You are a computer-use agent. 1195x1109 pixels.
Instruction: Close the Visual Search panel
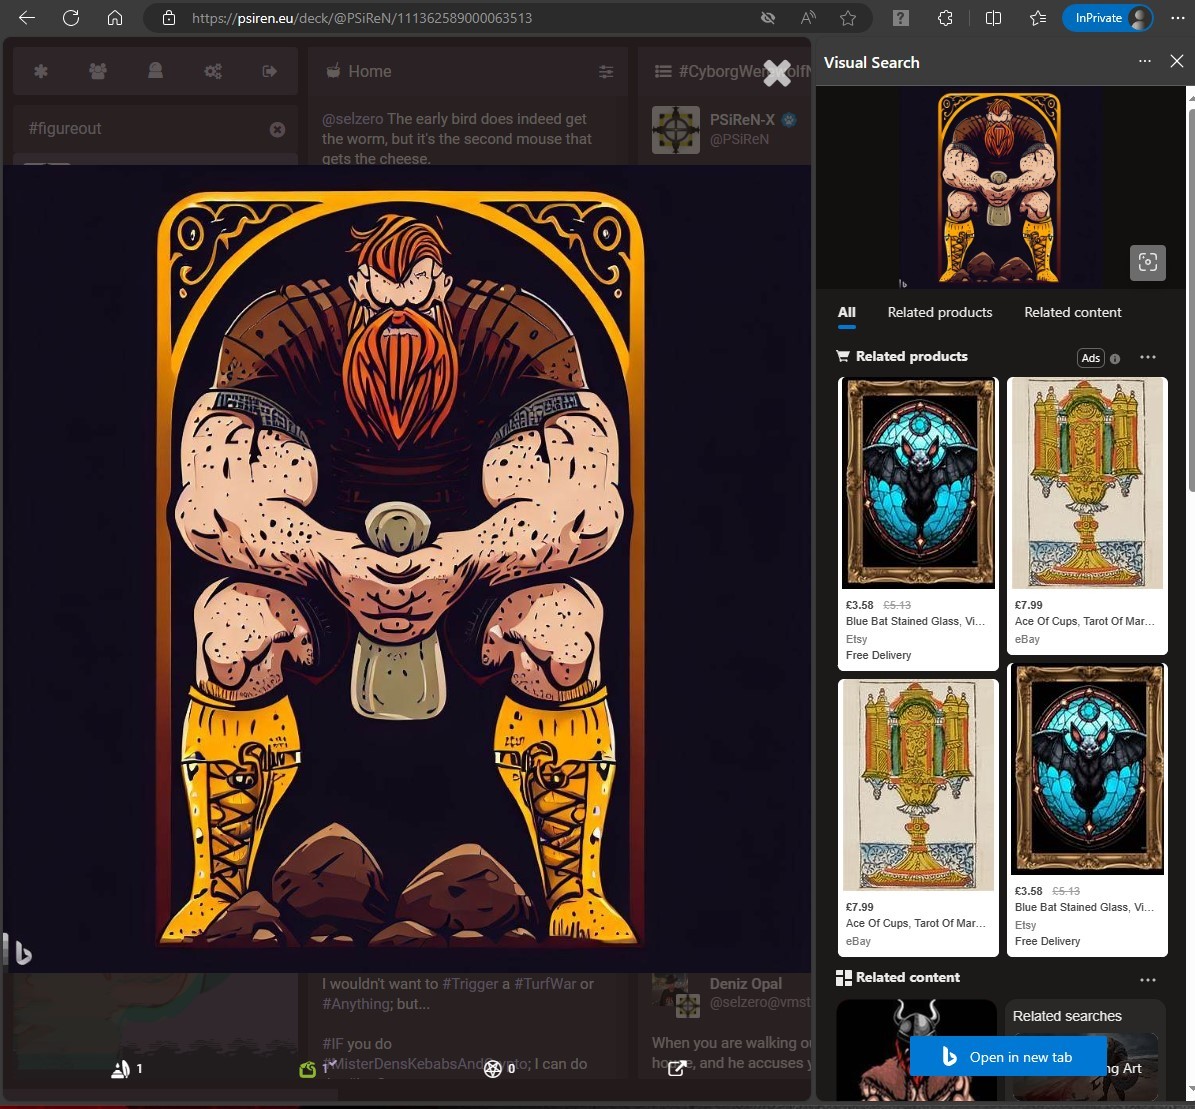(x=1177, y=62)
